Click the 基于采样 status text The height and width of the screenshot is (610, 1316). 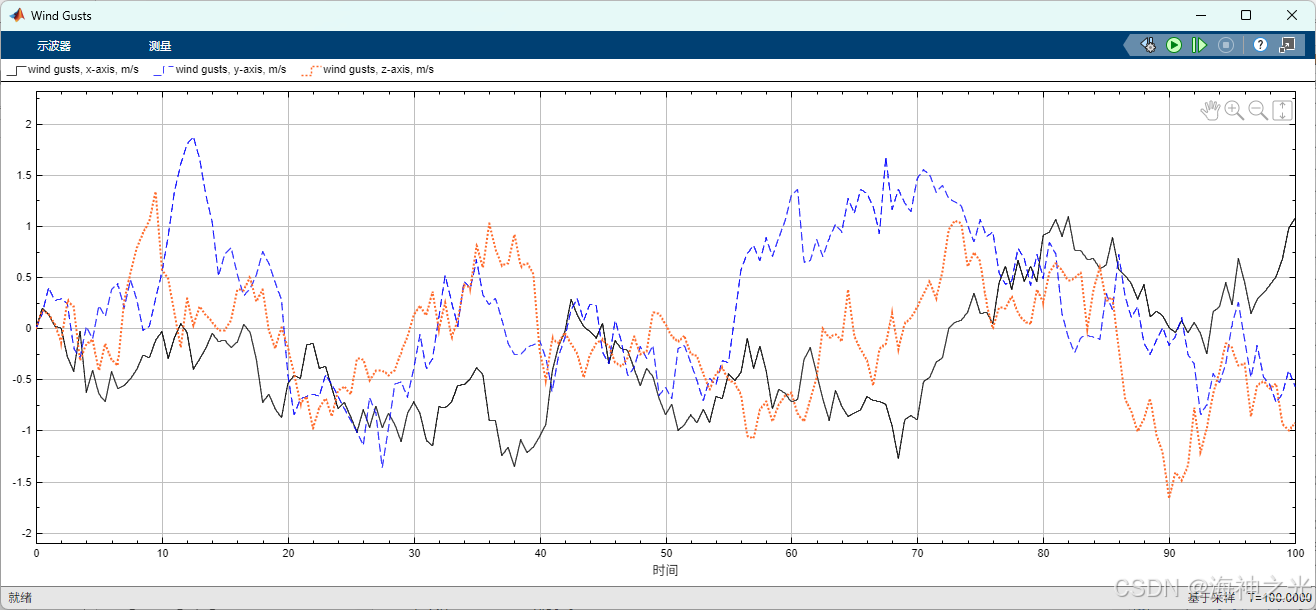pos(1213,598)
